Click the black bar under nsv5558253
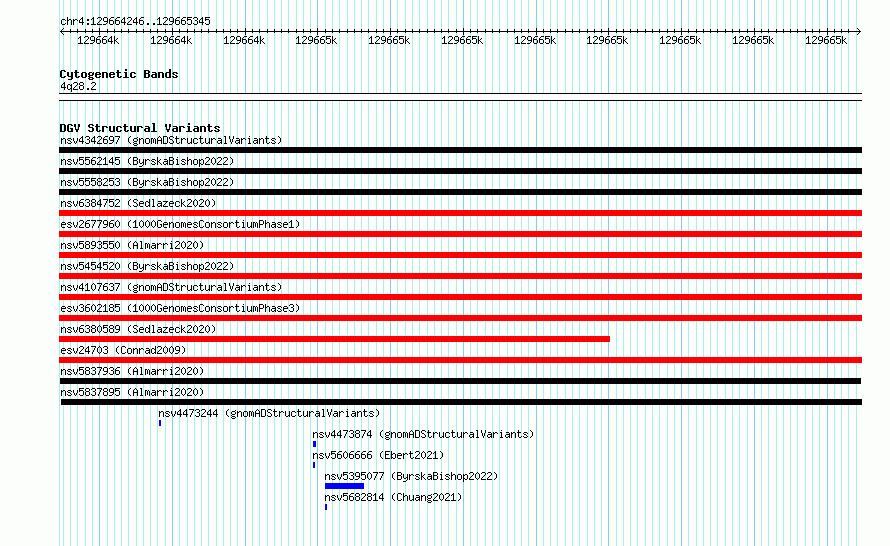 coord(460,192)
